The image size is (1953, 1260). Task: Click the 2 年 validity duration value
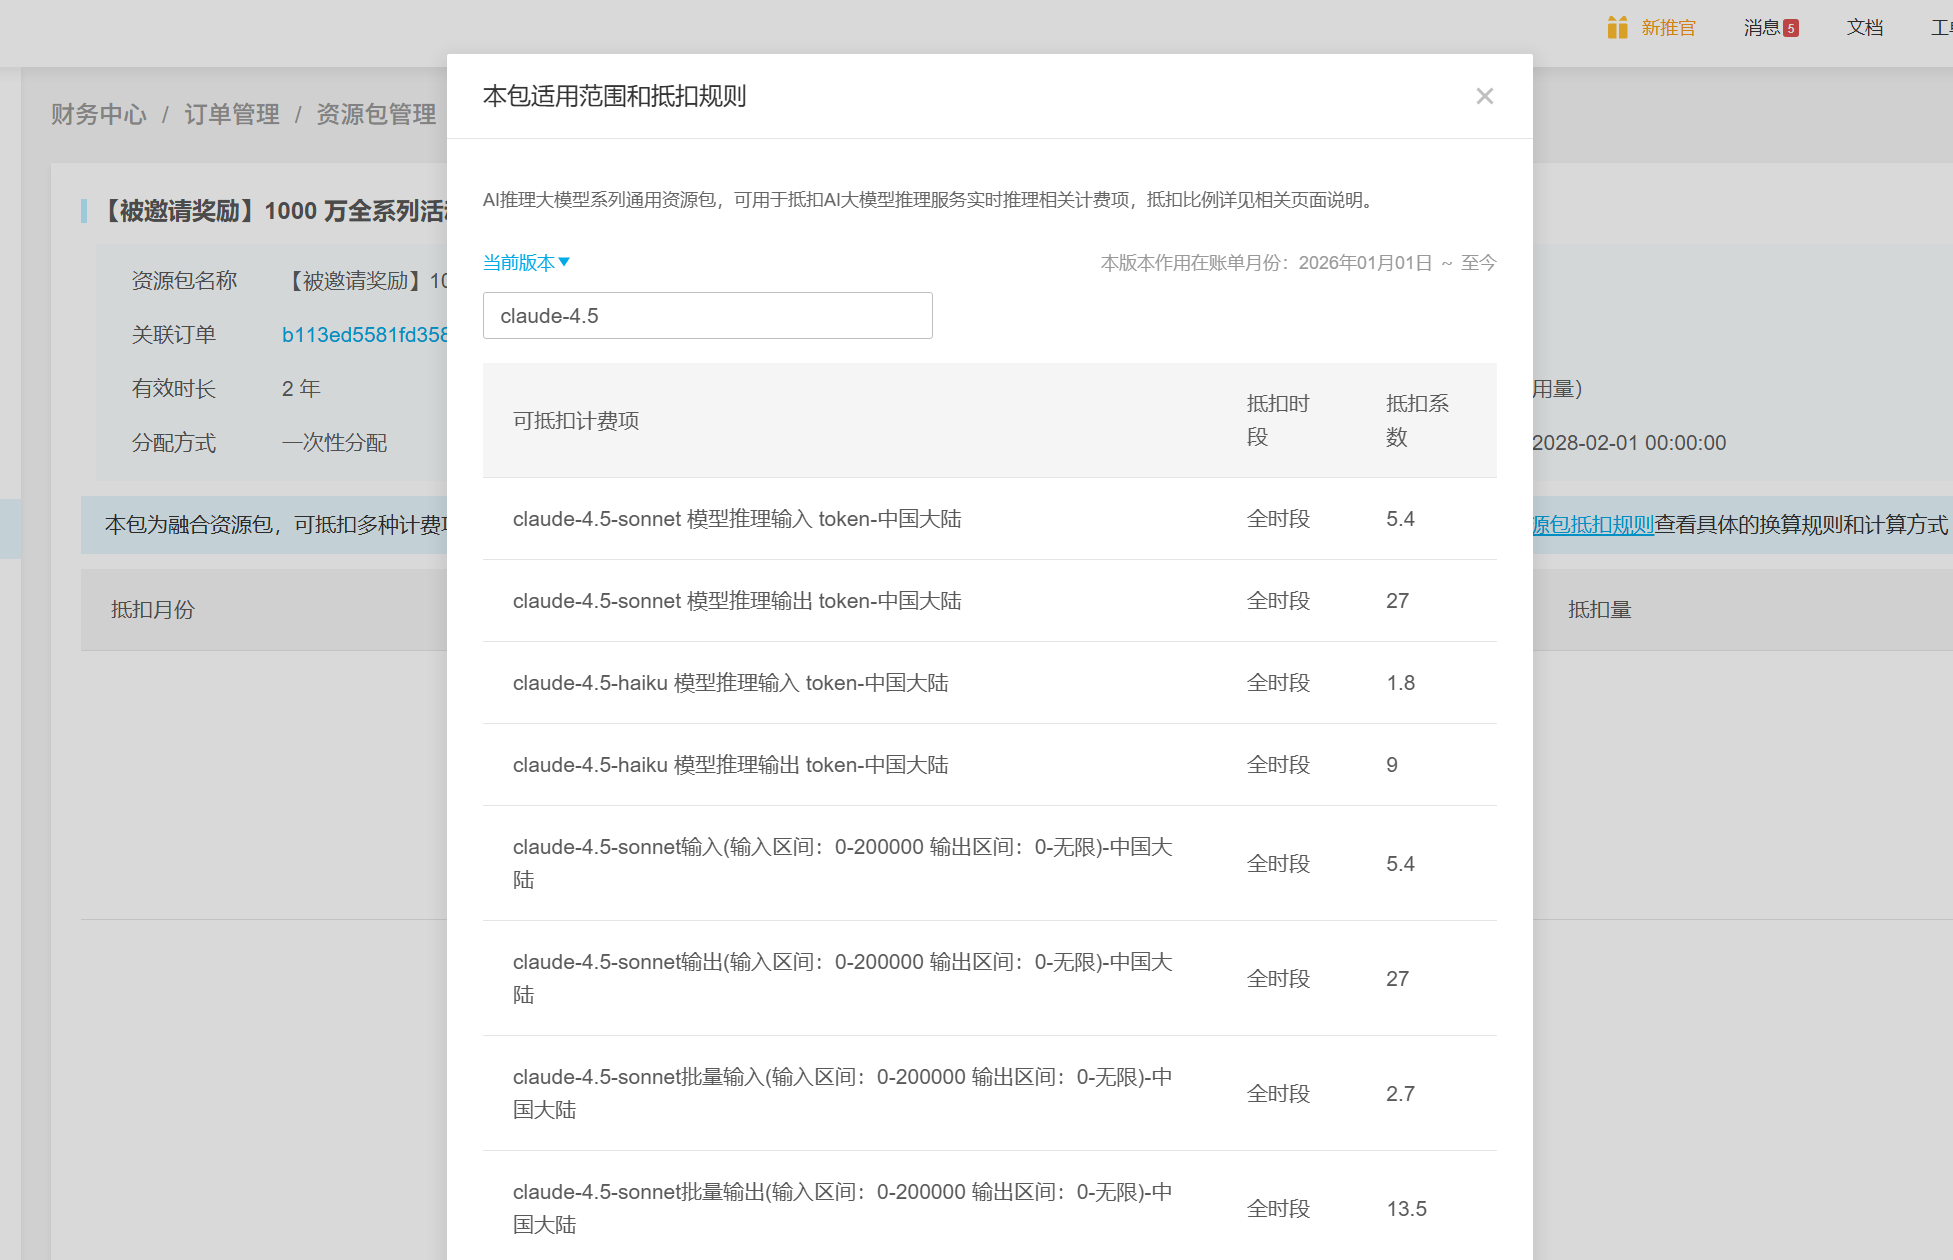pyautogui.click(x=301, y=389)
